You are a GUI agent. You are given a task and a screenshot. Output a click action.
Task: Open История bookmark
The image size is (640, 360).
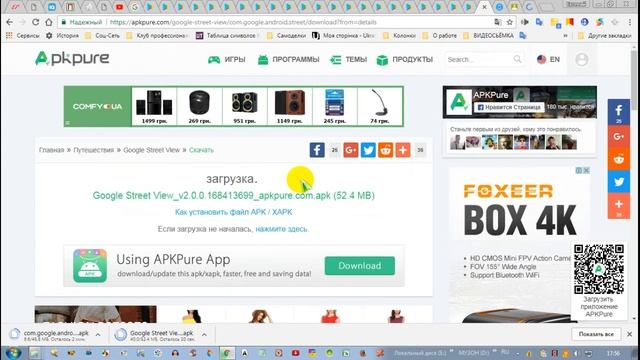[62, 36]
